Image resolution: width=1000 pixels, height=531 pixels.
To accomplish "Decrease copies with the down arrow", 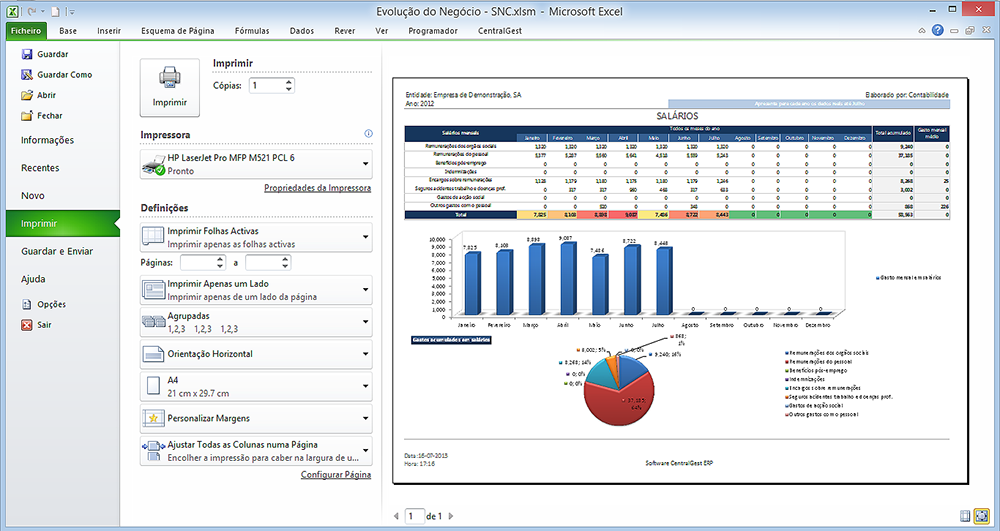I will 289,89.
